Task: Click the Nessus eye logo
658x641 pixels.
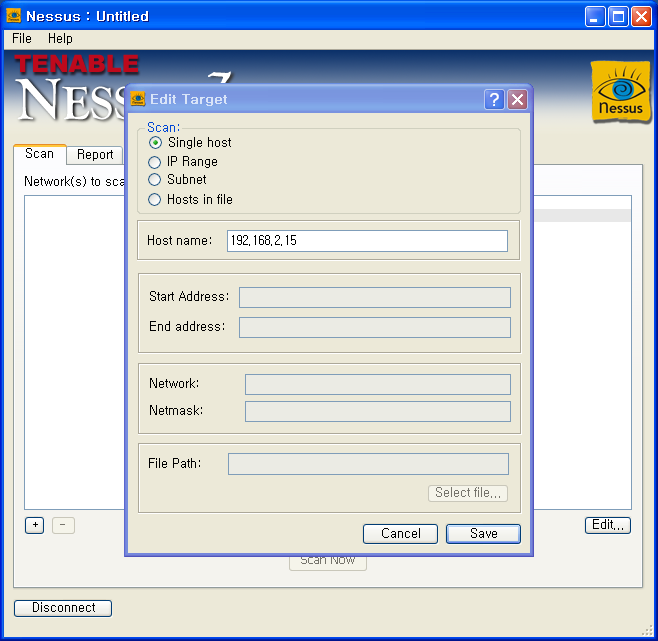Action: point(620,92)
